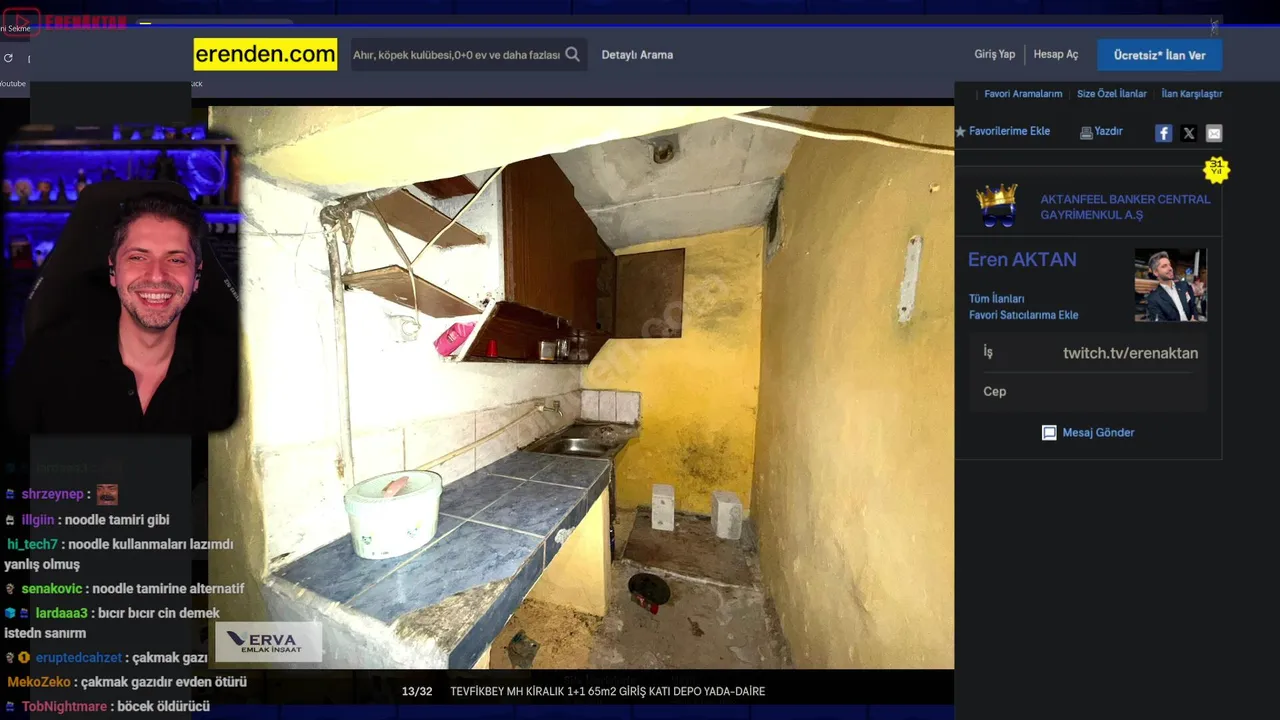This screenshot has width=1280, height=720.
Task: Click chat user senakovic
Action: (52, 589)
